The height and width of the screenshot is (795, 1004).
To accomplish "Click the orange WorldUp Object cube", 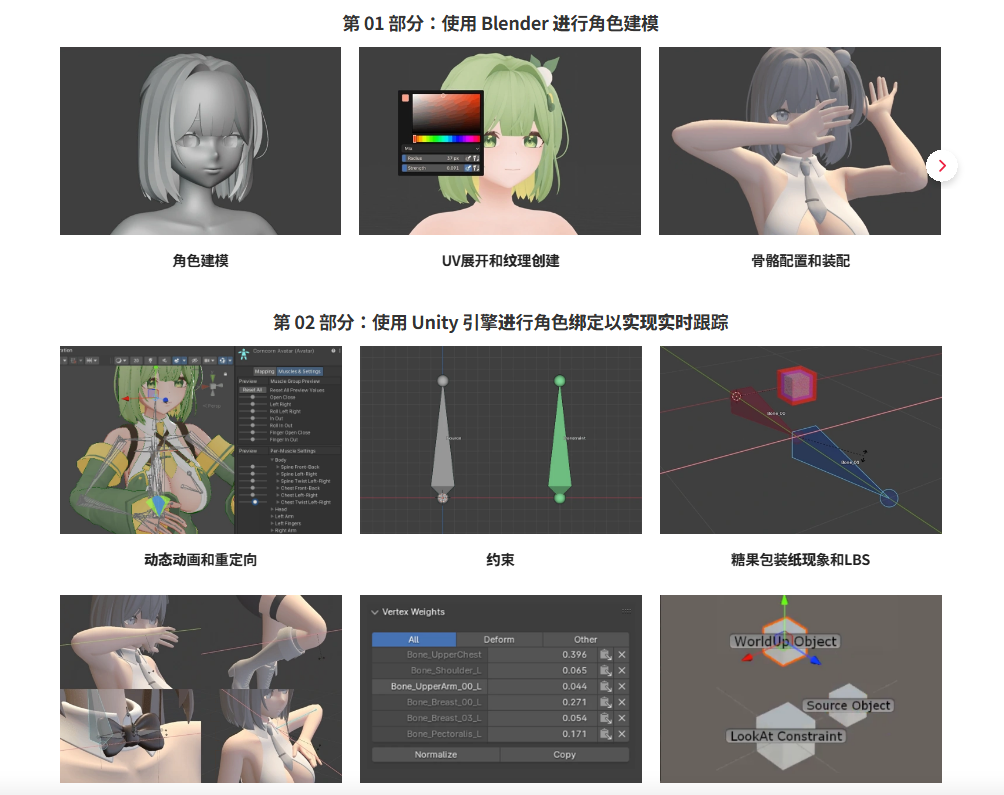I will coord(785,641).
